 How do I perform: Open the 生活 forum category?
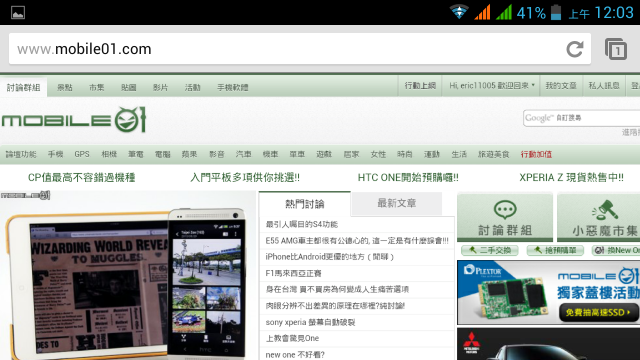(459, 154)
